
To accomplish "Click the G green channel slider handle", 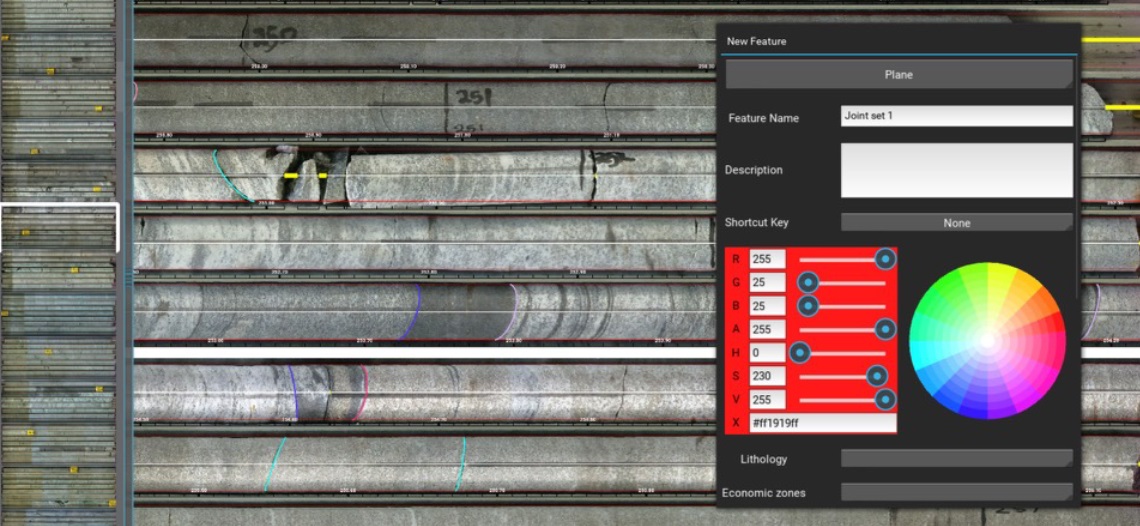I will (808, 282).
